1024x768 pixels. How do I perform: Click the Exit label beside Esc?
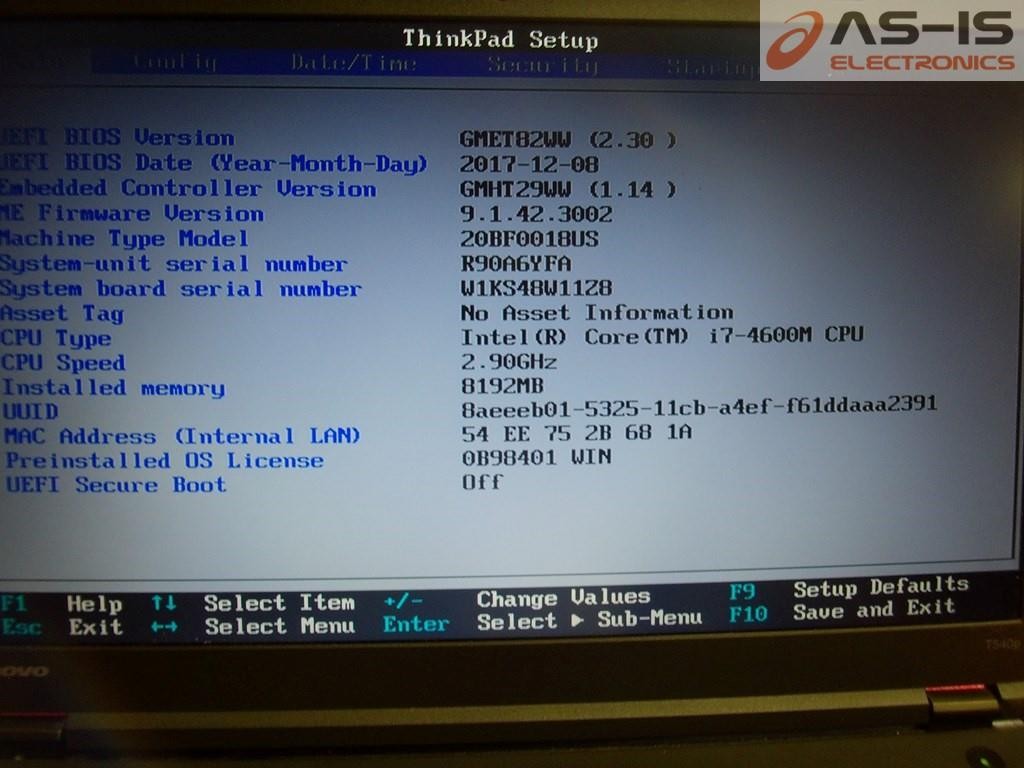[96, 627]
